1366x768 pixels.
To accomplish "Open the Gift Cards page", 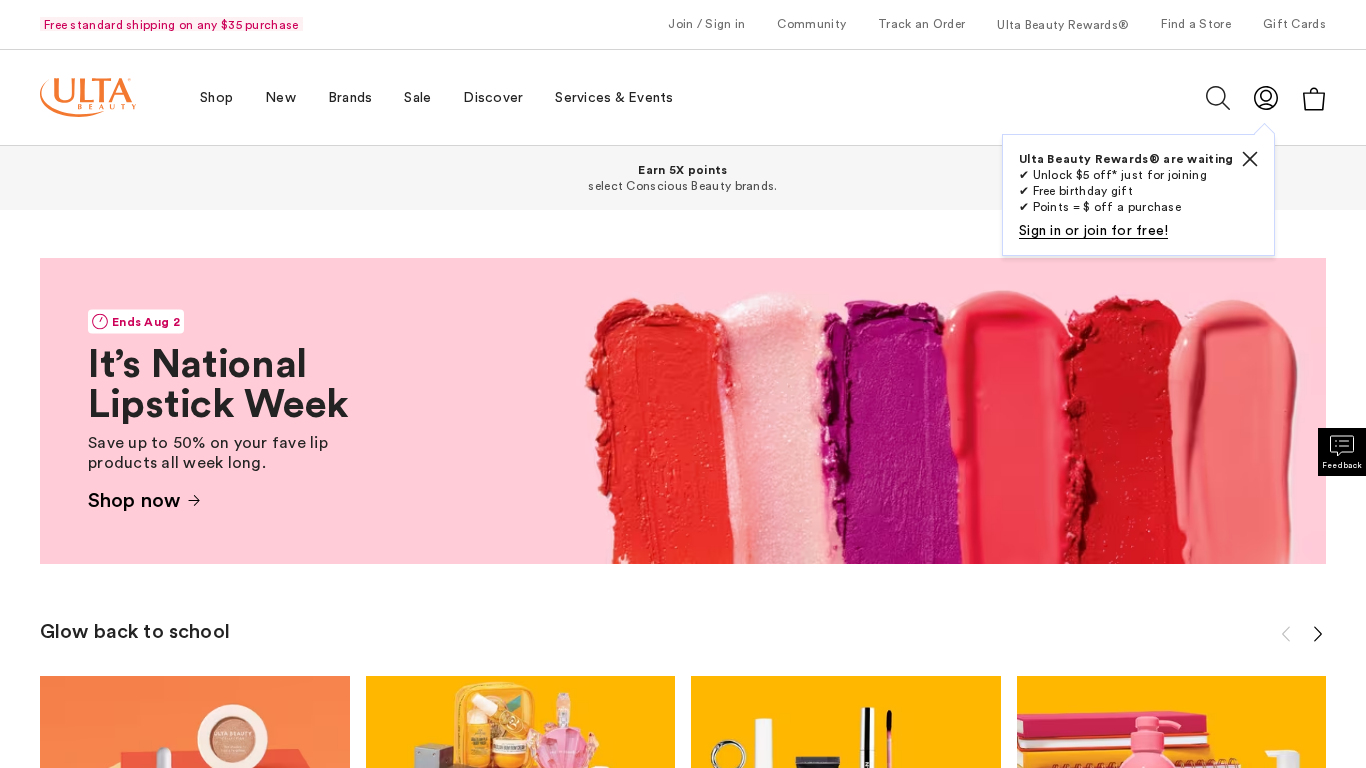I will coord(1294,24).
